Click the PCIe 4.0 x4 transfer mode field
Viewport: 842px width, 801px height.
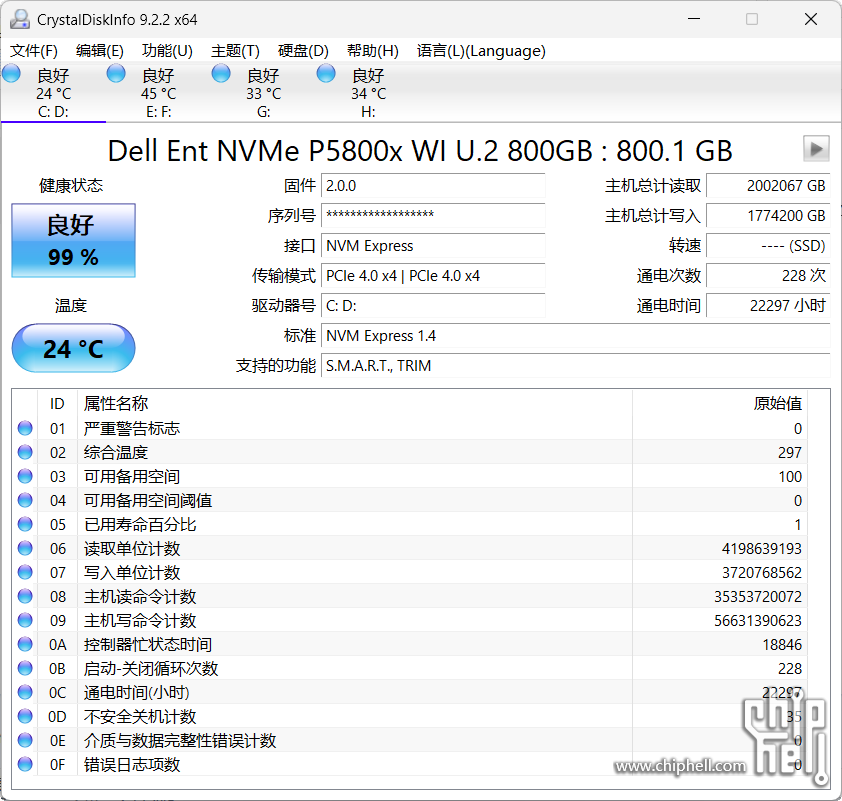tap(433, 276)
